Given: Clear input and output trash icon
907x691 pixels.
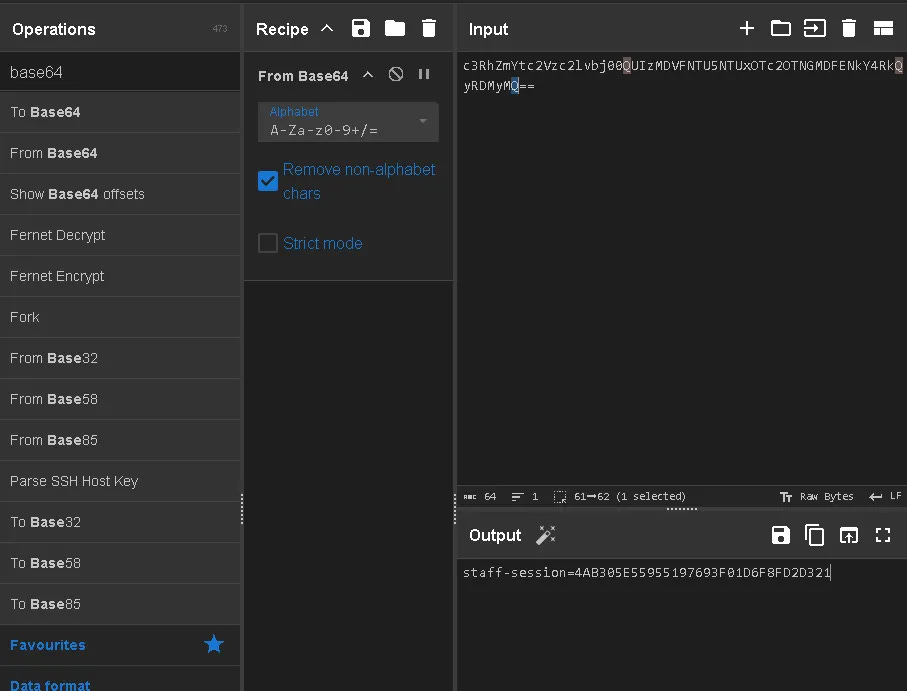Looking at the screenshot, I should (849, 28).
